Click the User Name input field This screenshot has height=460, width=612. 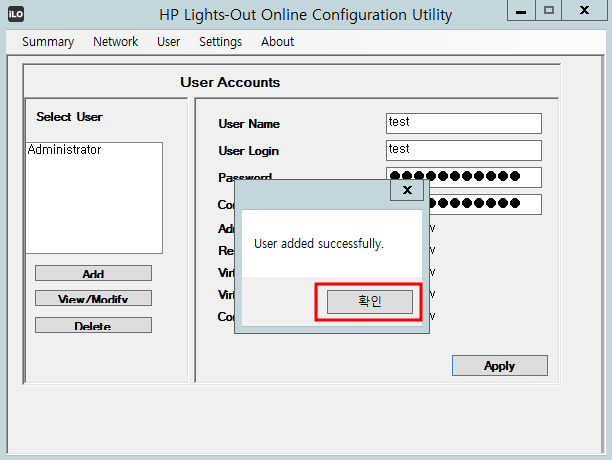[464, 123]
